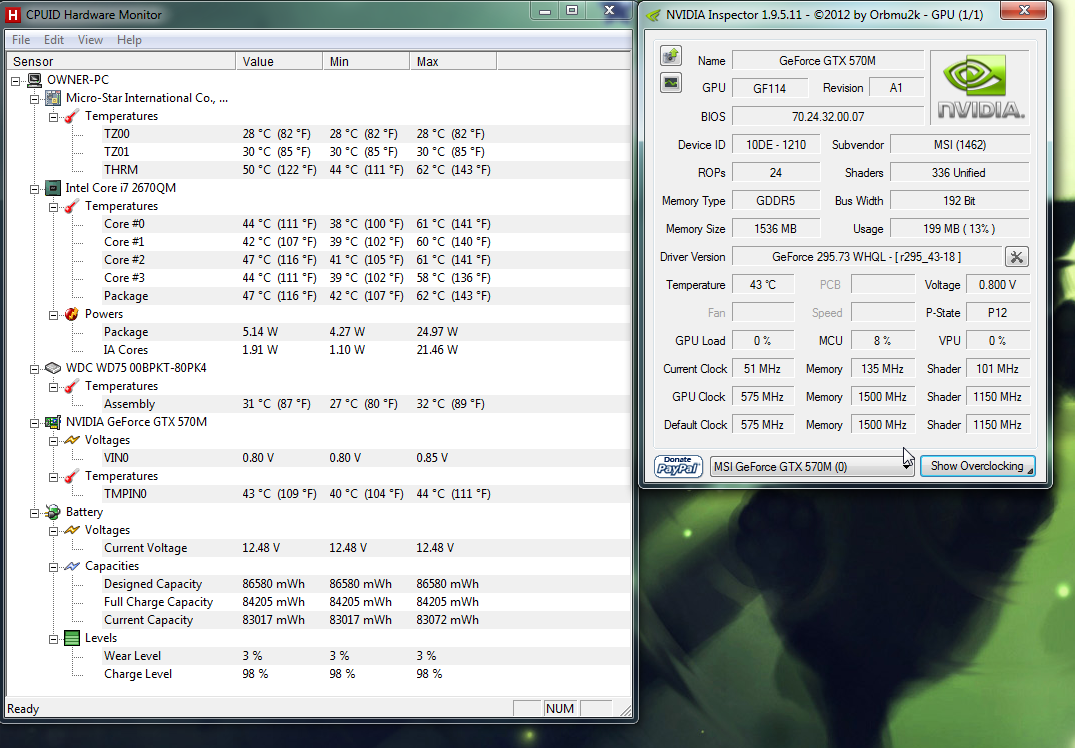The width and height of the screenshot is (1075, 748).
Task: Collapse the Battery node
Action: click(35, 513)
